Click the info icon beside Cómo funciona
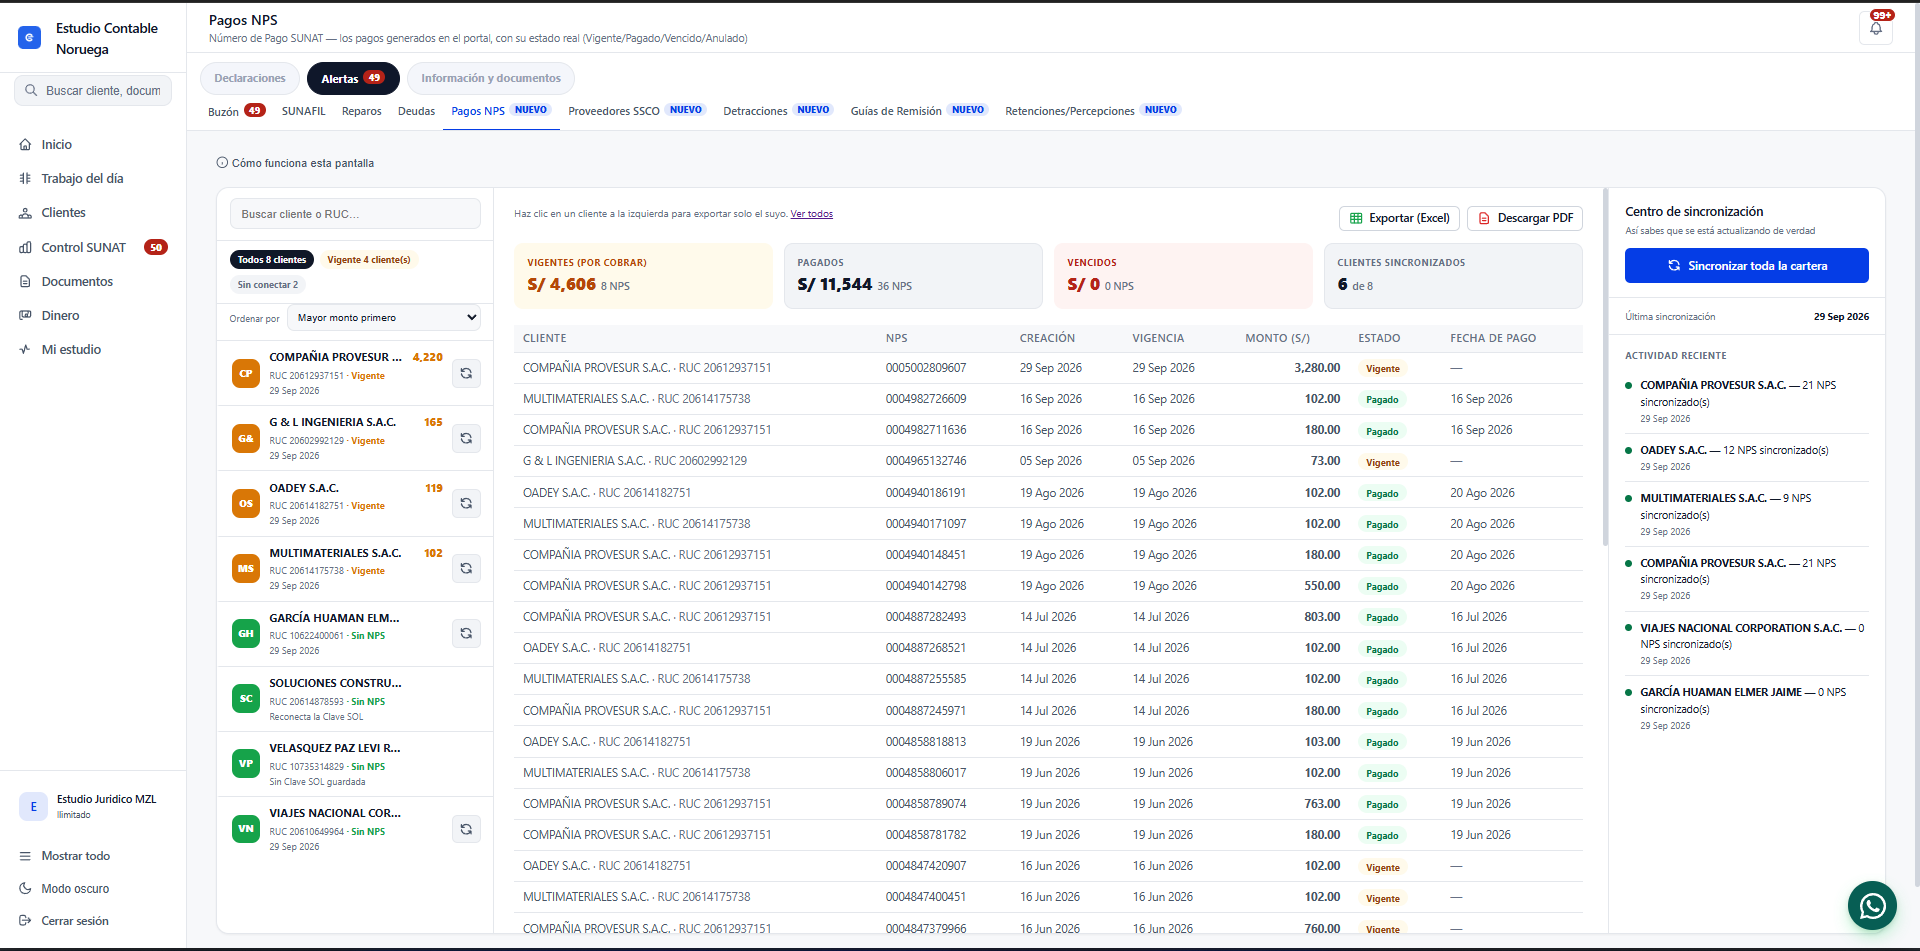The width and height of the screenshot is (1920, 951). tap(222, 163)
